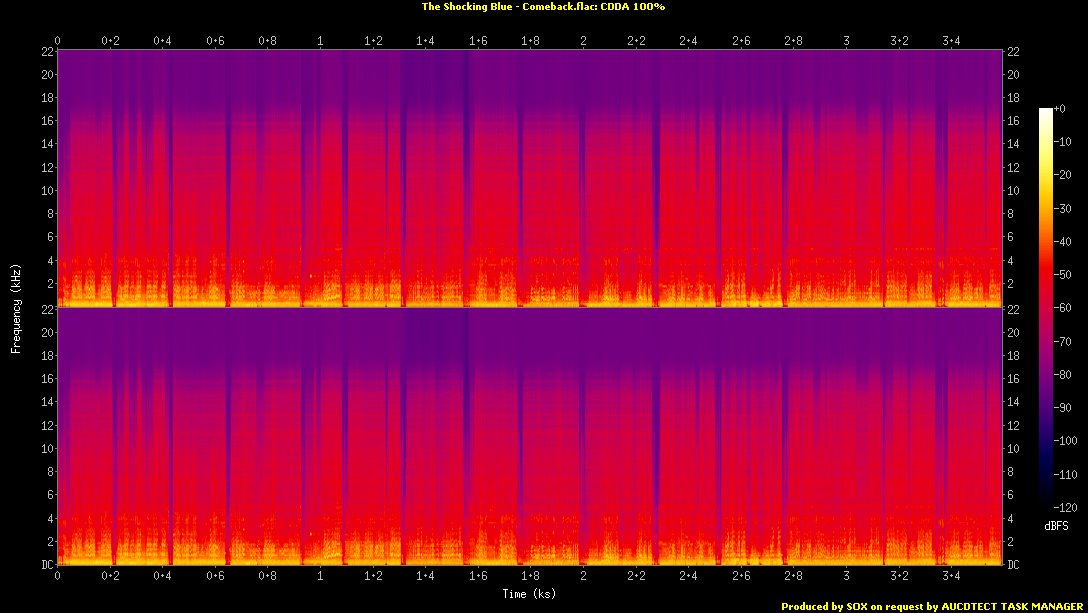Click the '1' ks tick on top time axis
Image resolution: width=1088 pixels, height=613 pixels.
[320, 41]
